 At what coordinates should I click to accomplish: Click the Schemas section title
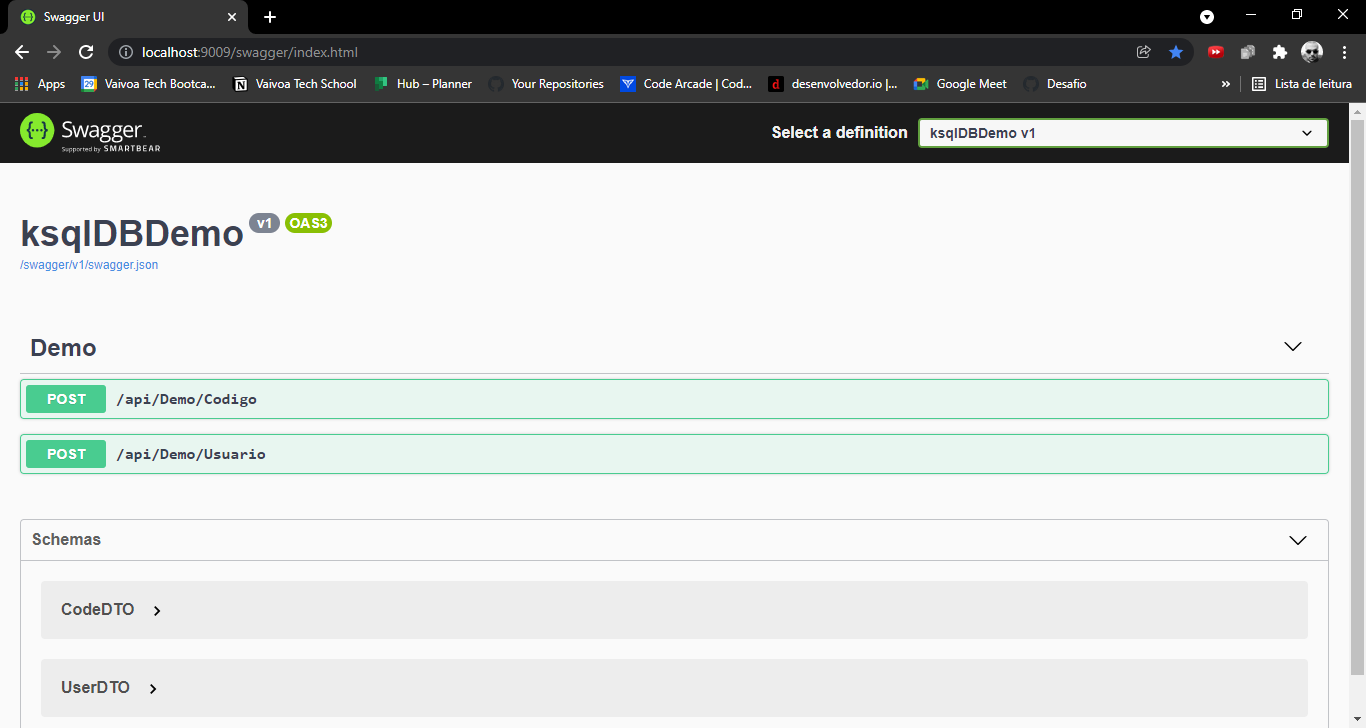(66, 539)
